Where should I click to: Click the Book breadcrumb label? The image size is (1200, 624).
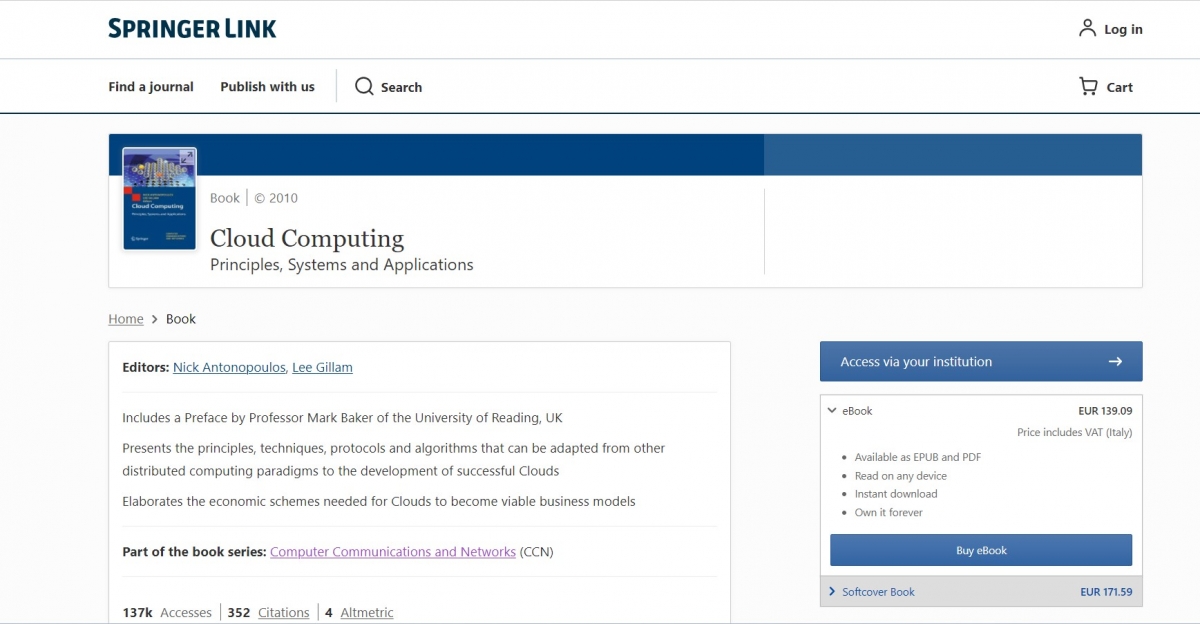[181, 319]
